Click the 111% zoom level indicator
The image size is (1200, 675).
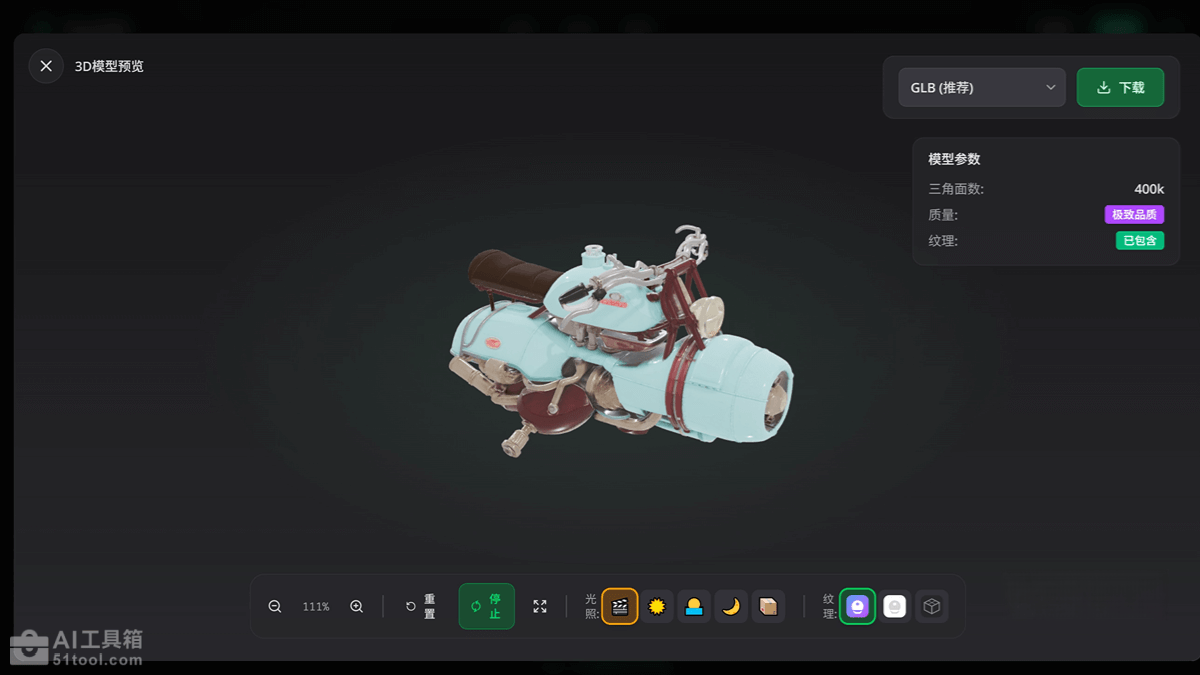[316, 607]
